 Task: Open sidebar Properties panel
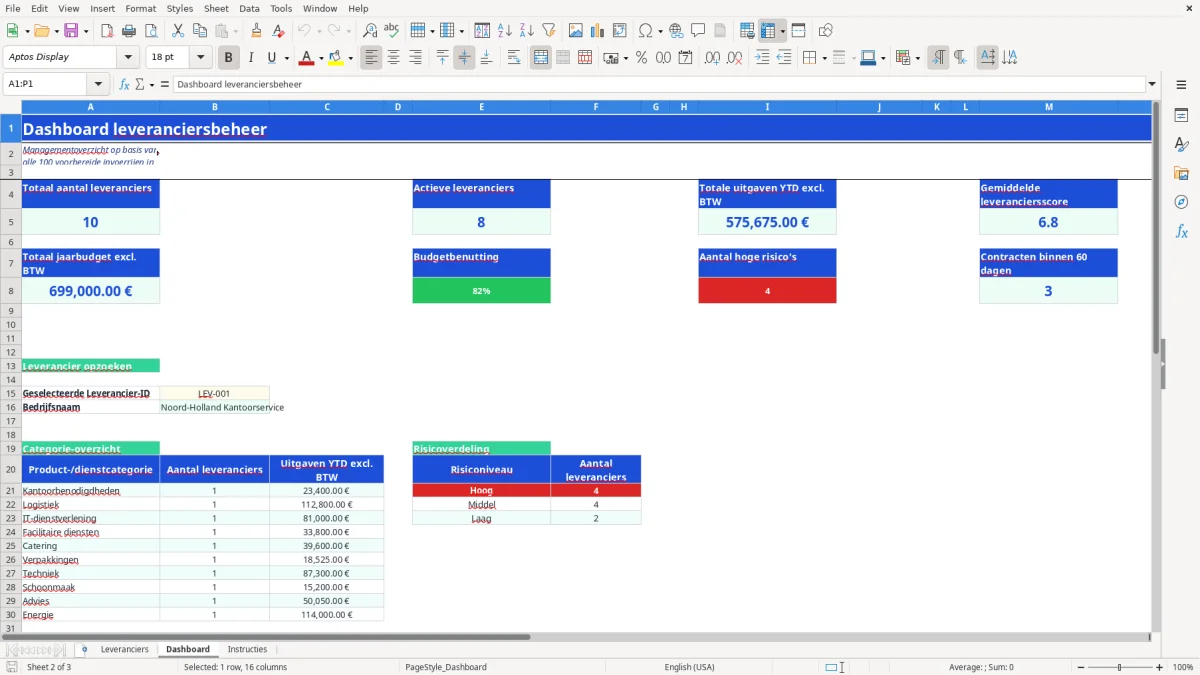1181,115
